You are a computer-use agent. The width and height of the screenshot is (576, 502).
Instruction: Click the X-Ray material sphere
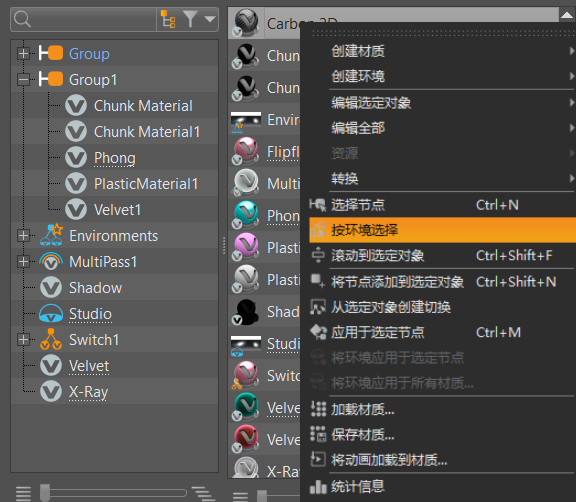click(246, 468)
